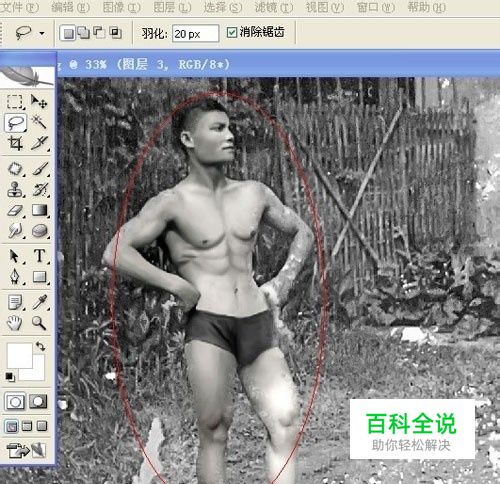Open the 视图(V) menu
500x484 pixels.
click(x=325, y=7)
